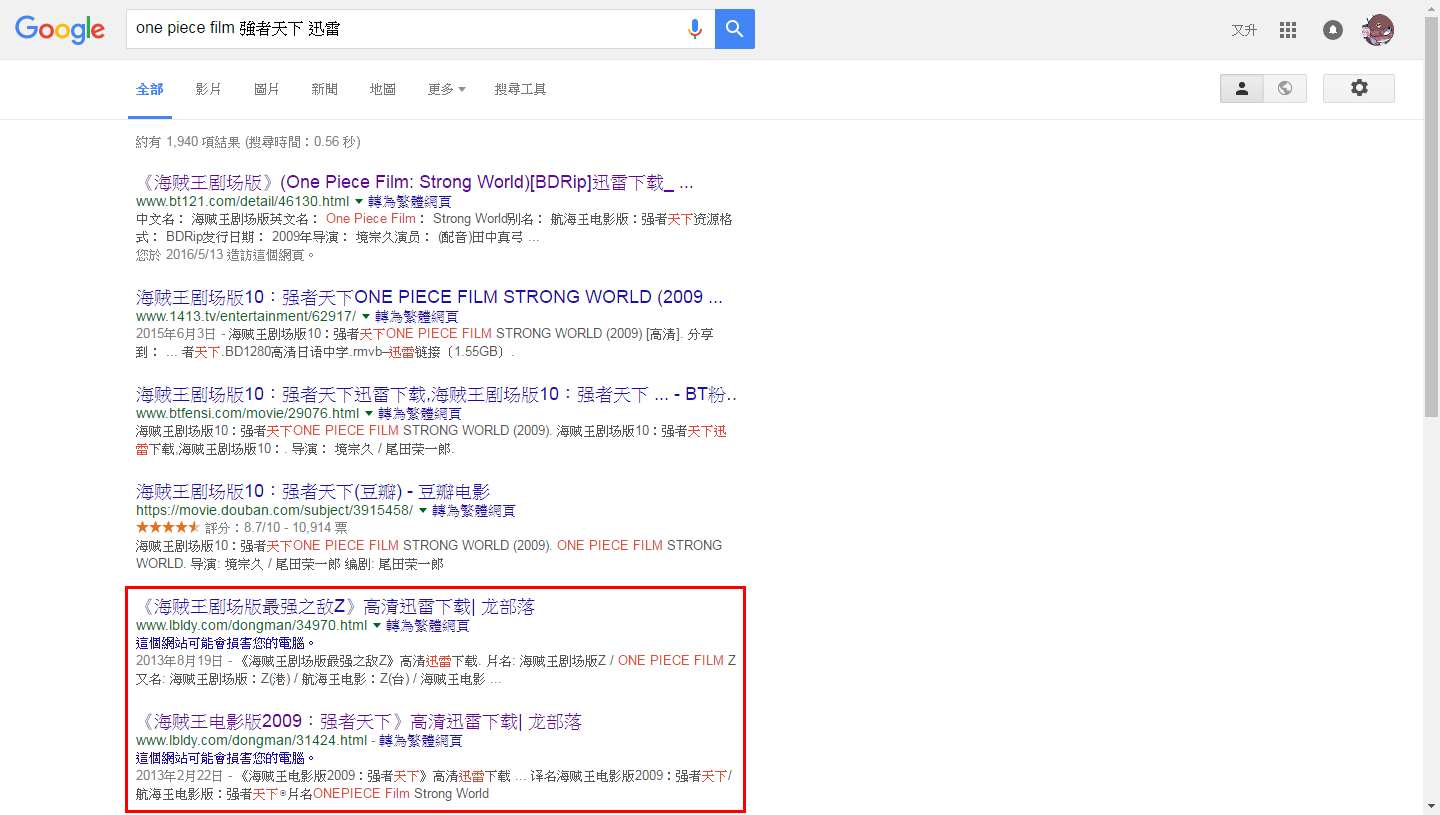Screen dimensions: 1440x815
Task: Switch to global results globe icon
Action: click(1285, 88)
